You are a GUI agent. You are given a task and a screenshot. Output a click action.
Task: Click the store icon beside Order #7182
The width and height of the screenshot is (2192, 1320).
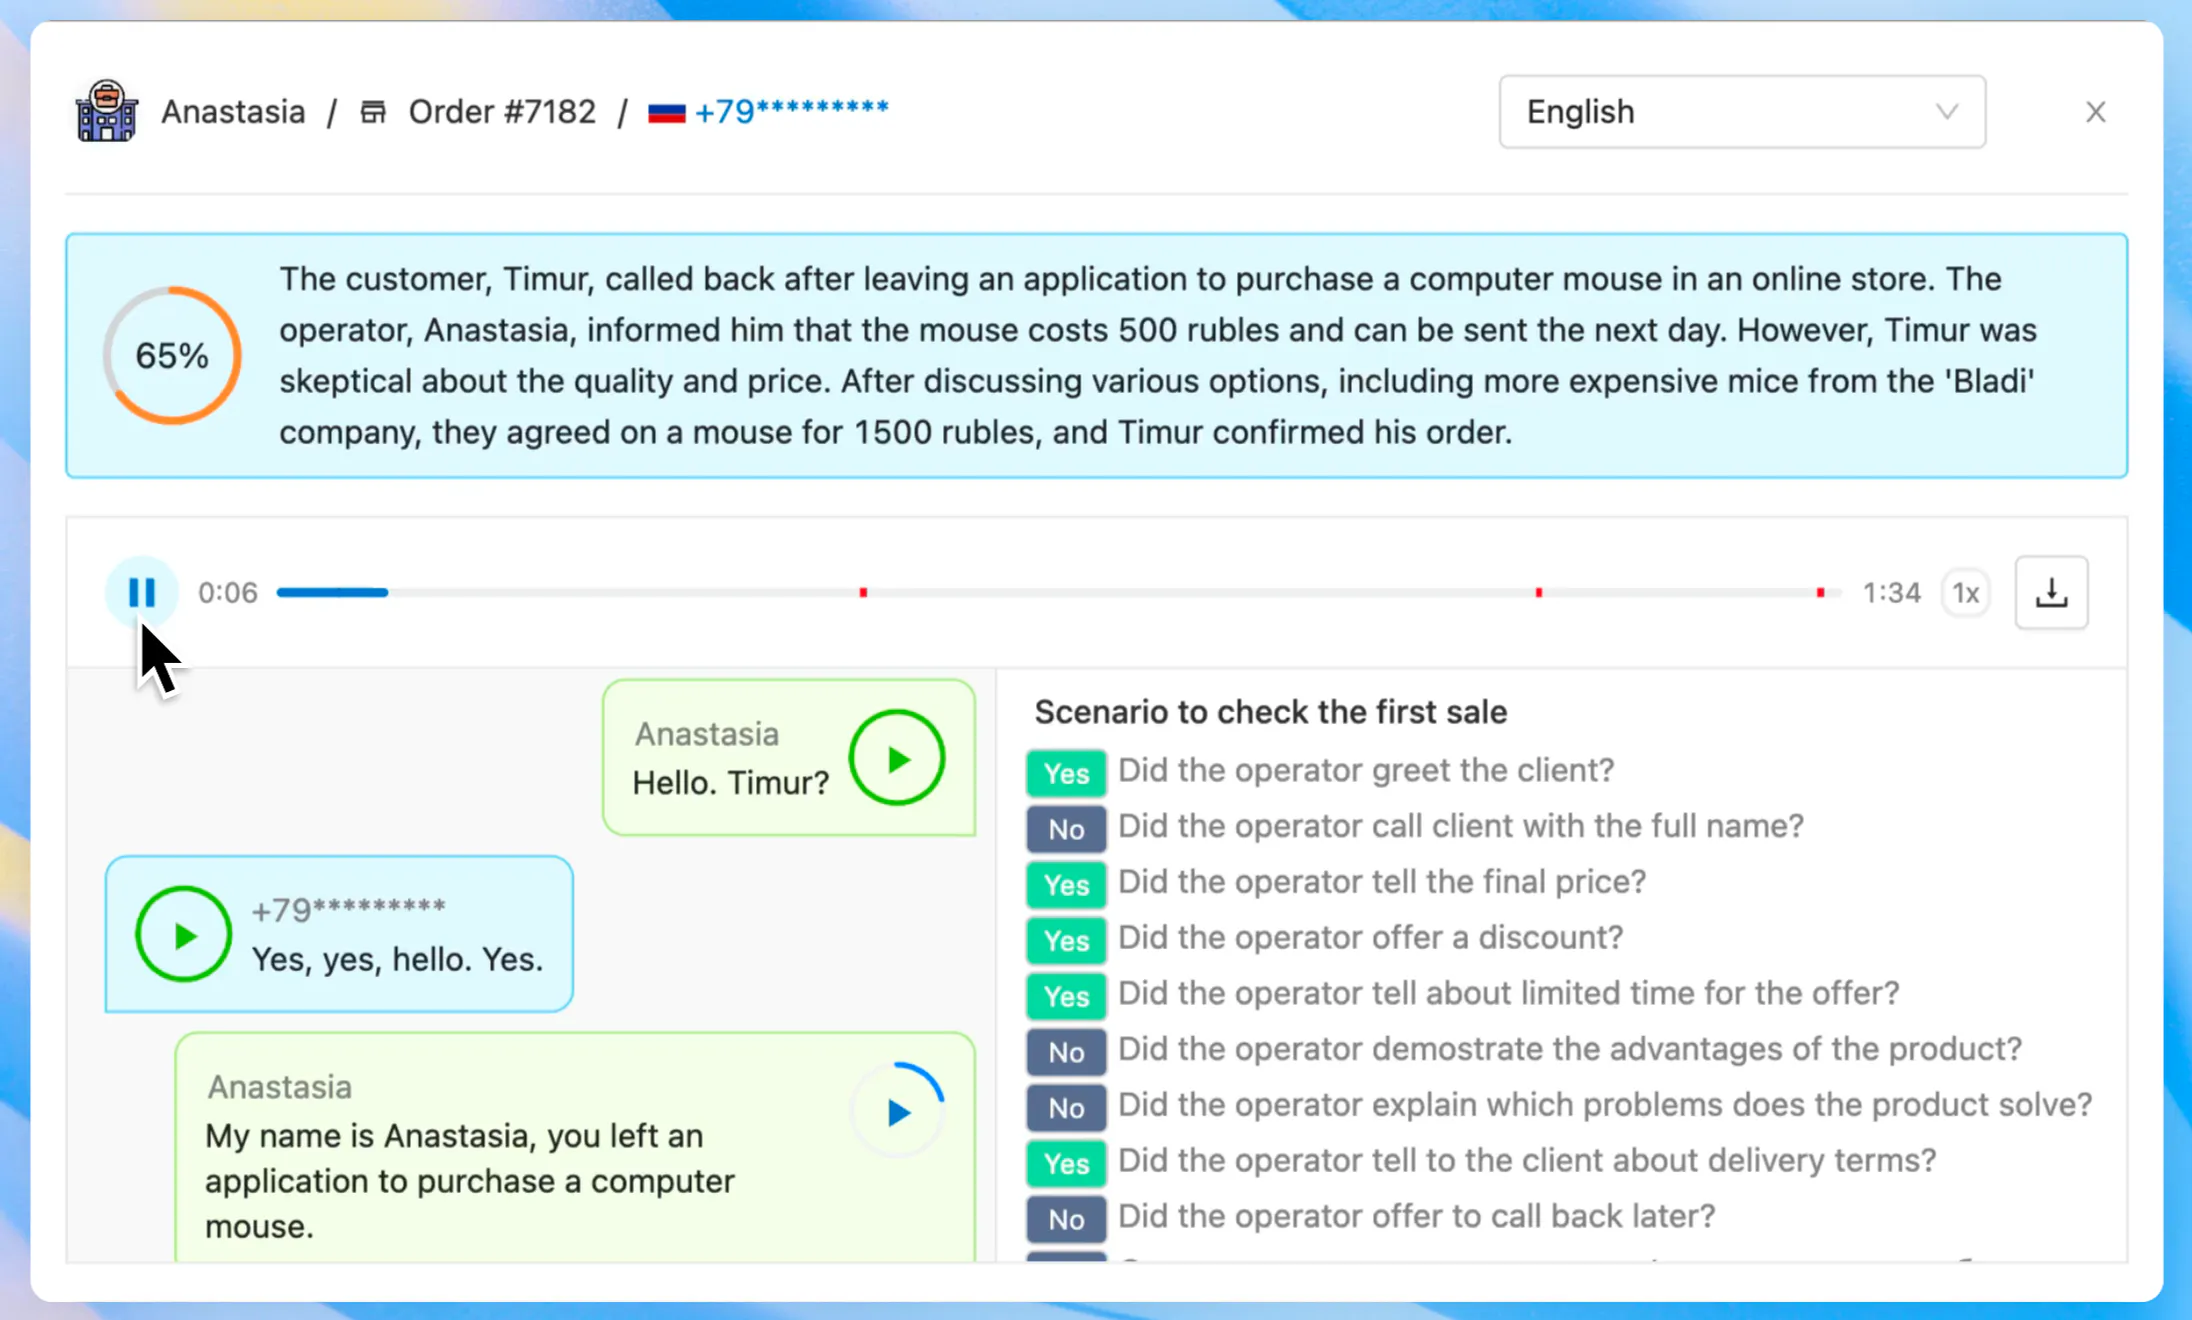[373, 111]
